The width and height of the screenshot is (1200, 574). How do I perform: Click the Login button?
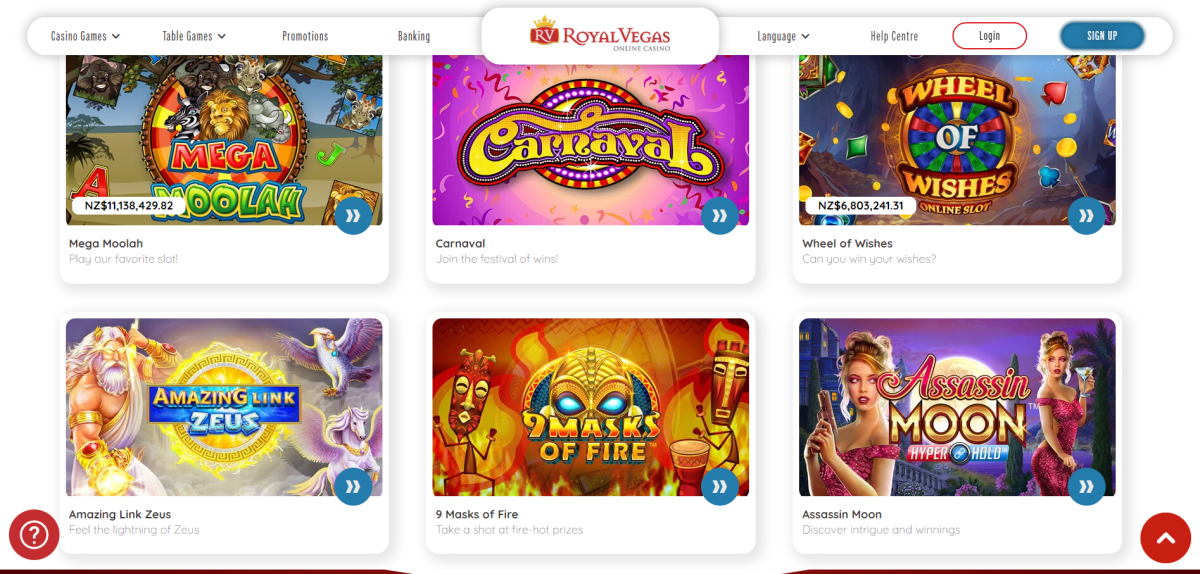[989, 36]
